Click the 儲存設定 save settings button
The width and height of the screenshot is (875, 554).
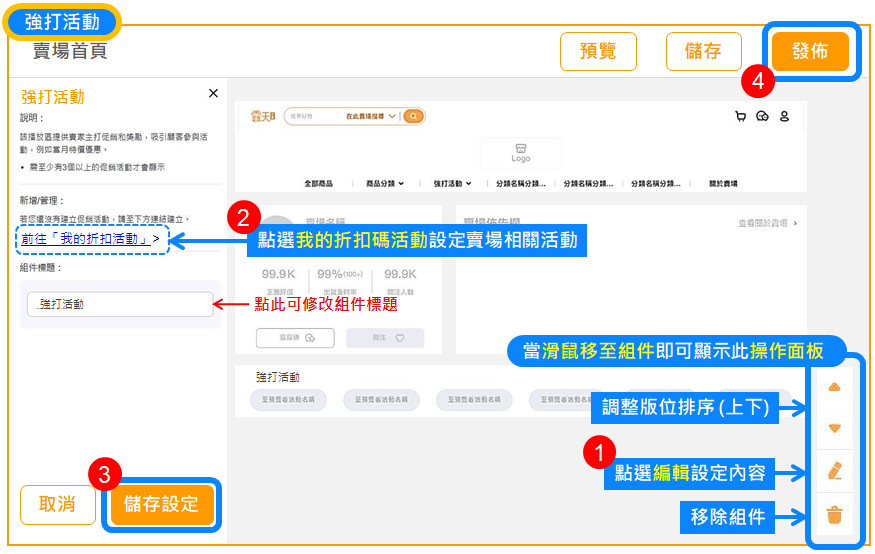pyautogui.click(x=162, y=504)
